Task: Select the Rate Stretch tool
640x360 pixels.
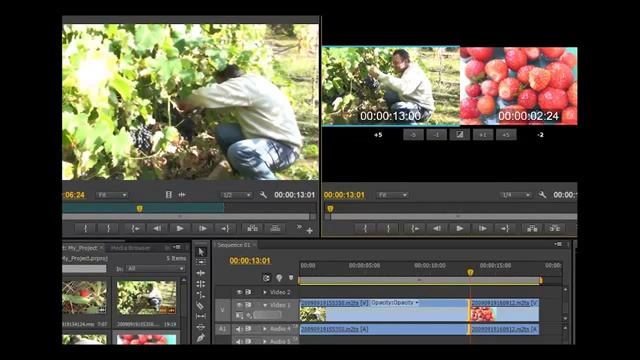Action: click(200, 294)
